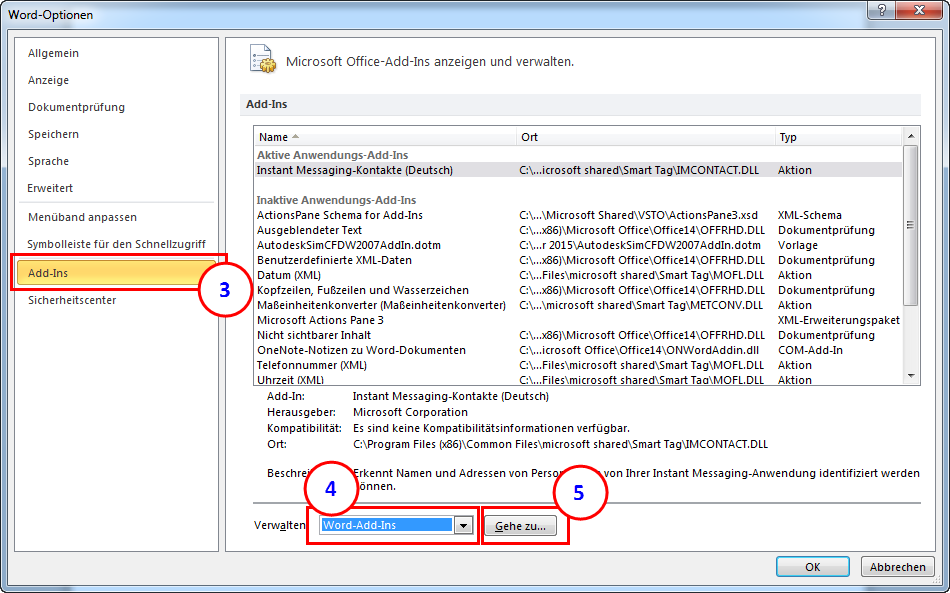Select Symbolleiste für den Schnellzugriff
This screenshot has width=950, height=593.
[x=116, y=244]
